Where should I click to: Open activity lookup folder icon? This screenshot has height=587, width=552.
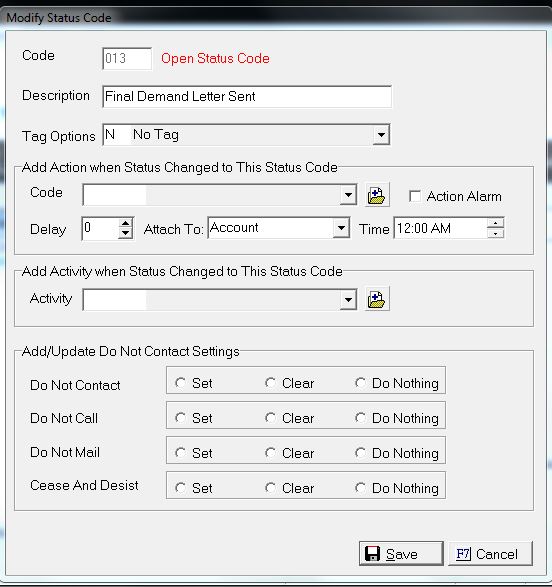(377, 299)
